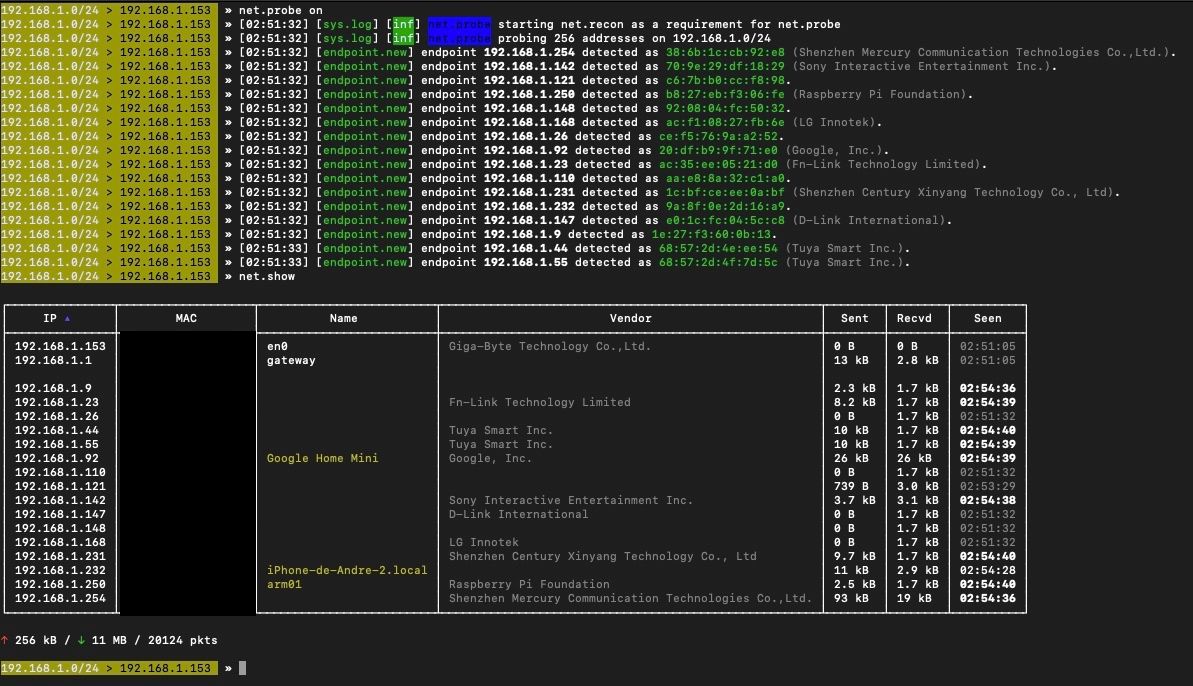Click 'Google, Inc.' in the Vendor column
The height and width of the screenshot is (686, 1193).
coord(490,459)
